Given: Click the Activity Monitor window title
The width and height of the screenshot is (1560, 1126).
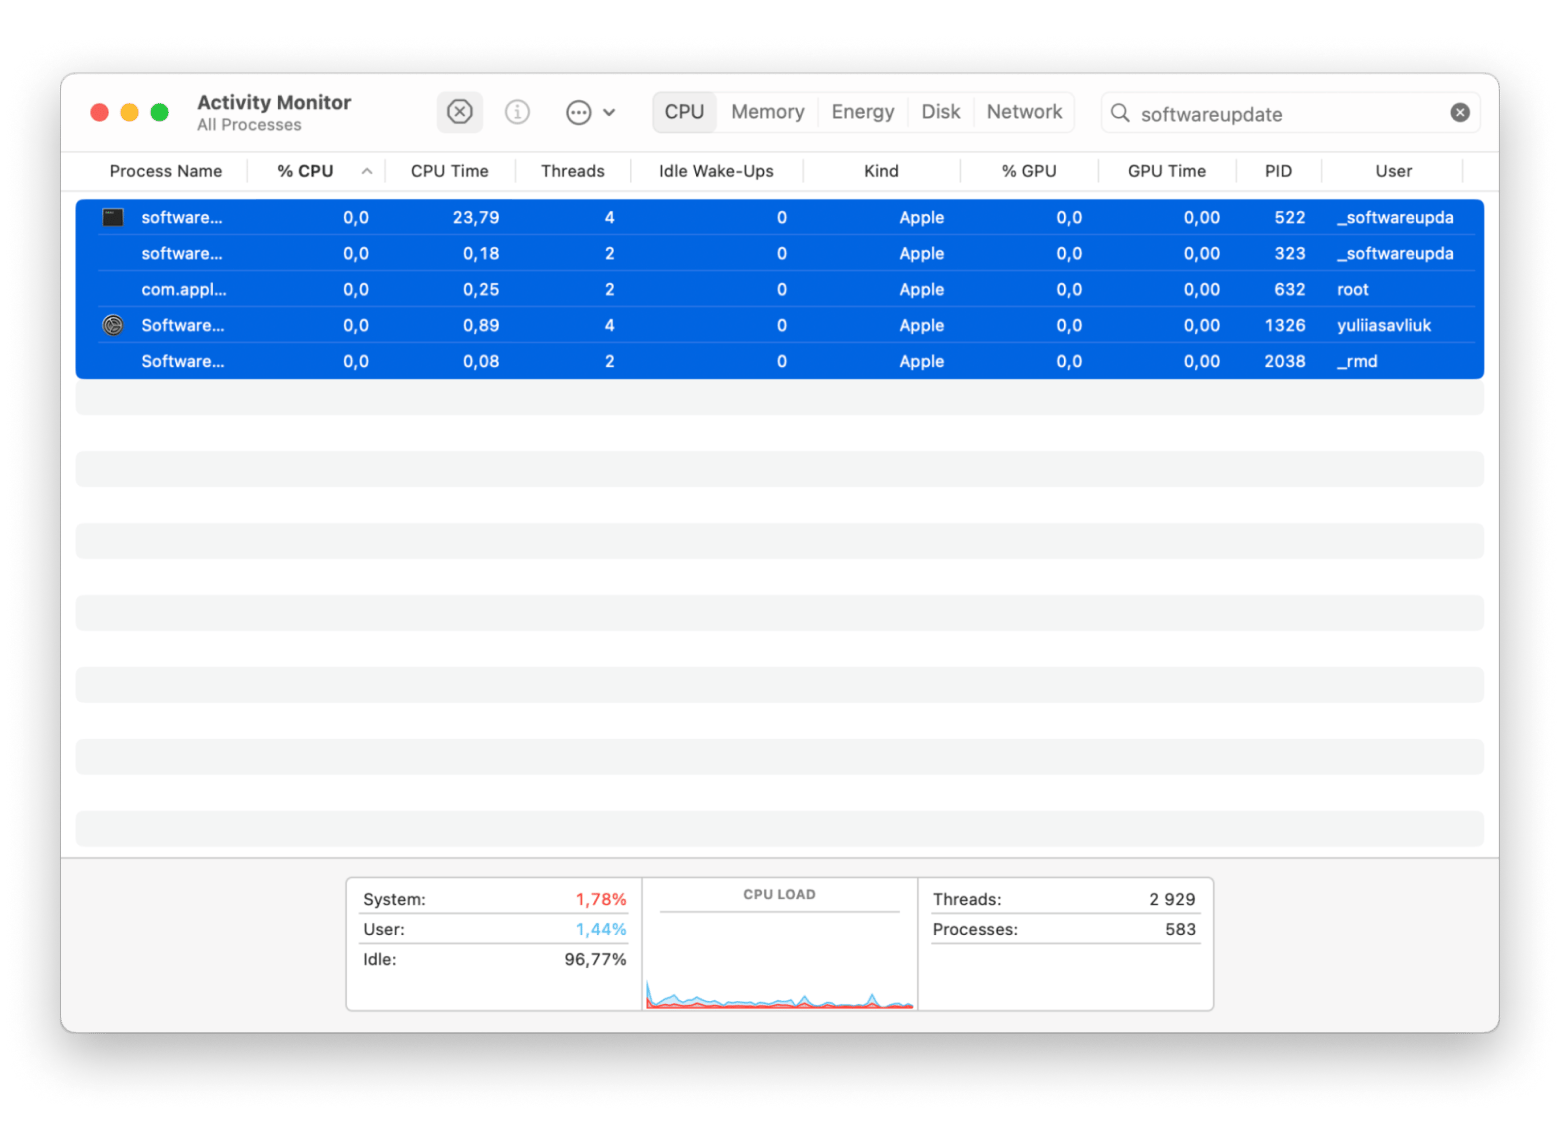Looking at the screenshot, I should [274, 102].
